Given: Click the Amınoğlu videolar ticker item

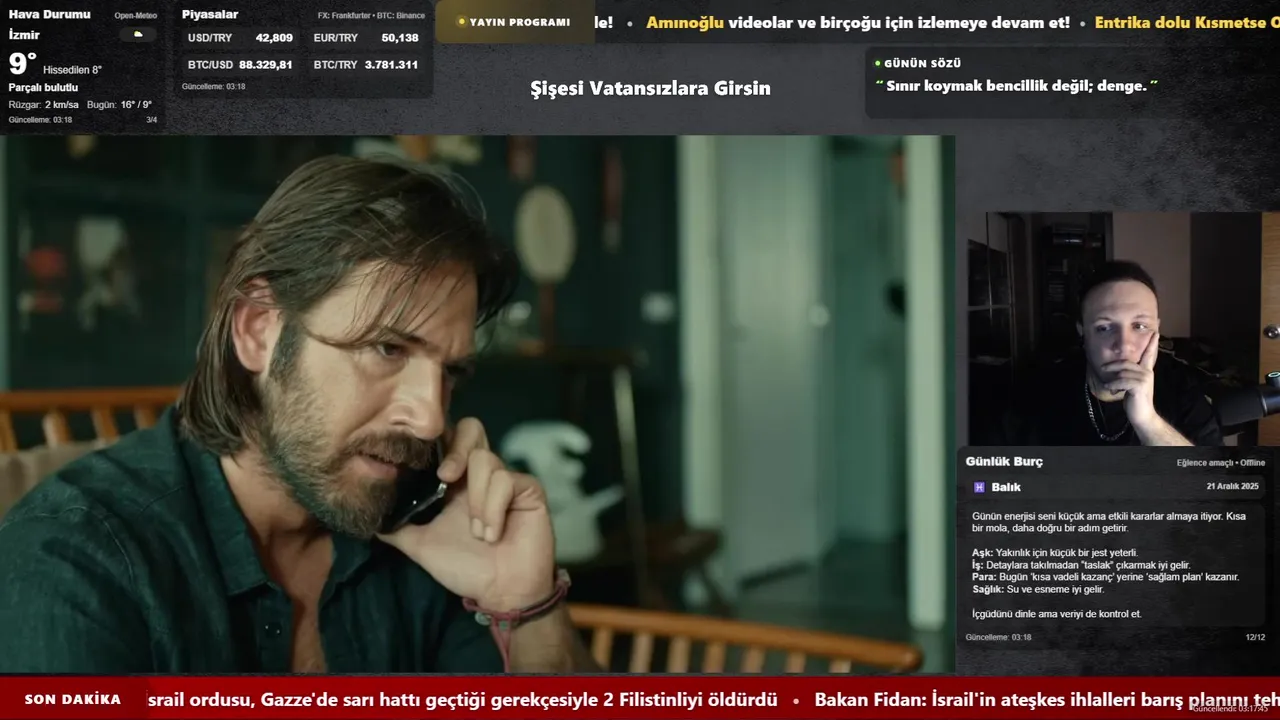Looking at the screenshot, I should [858, 22].
